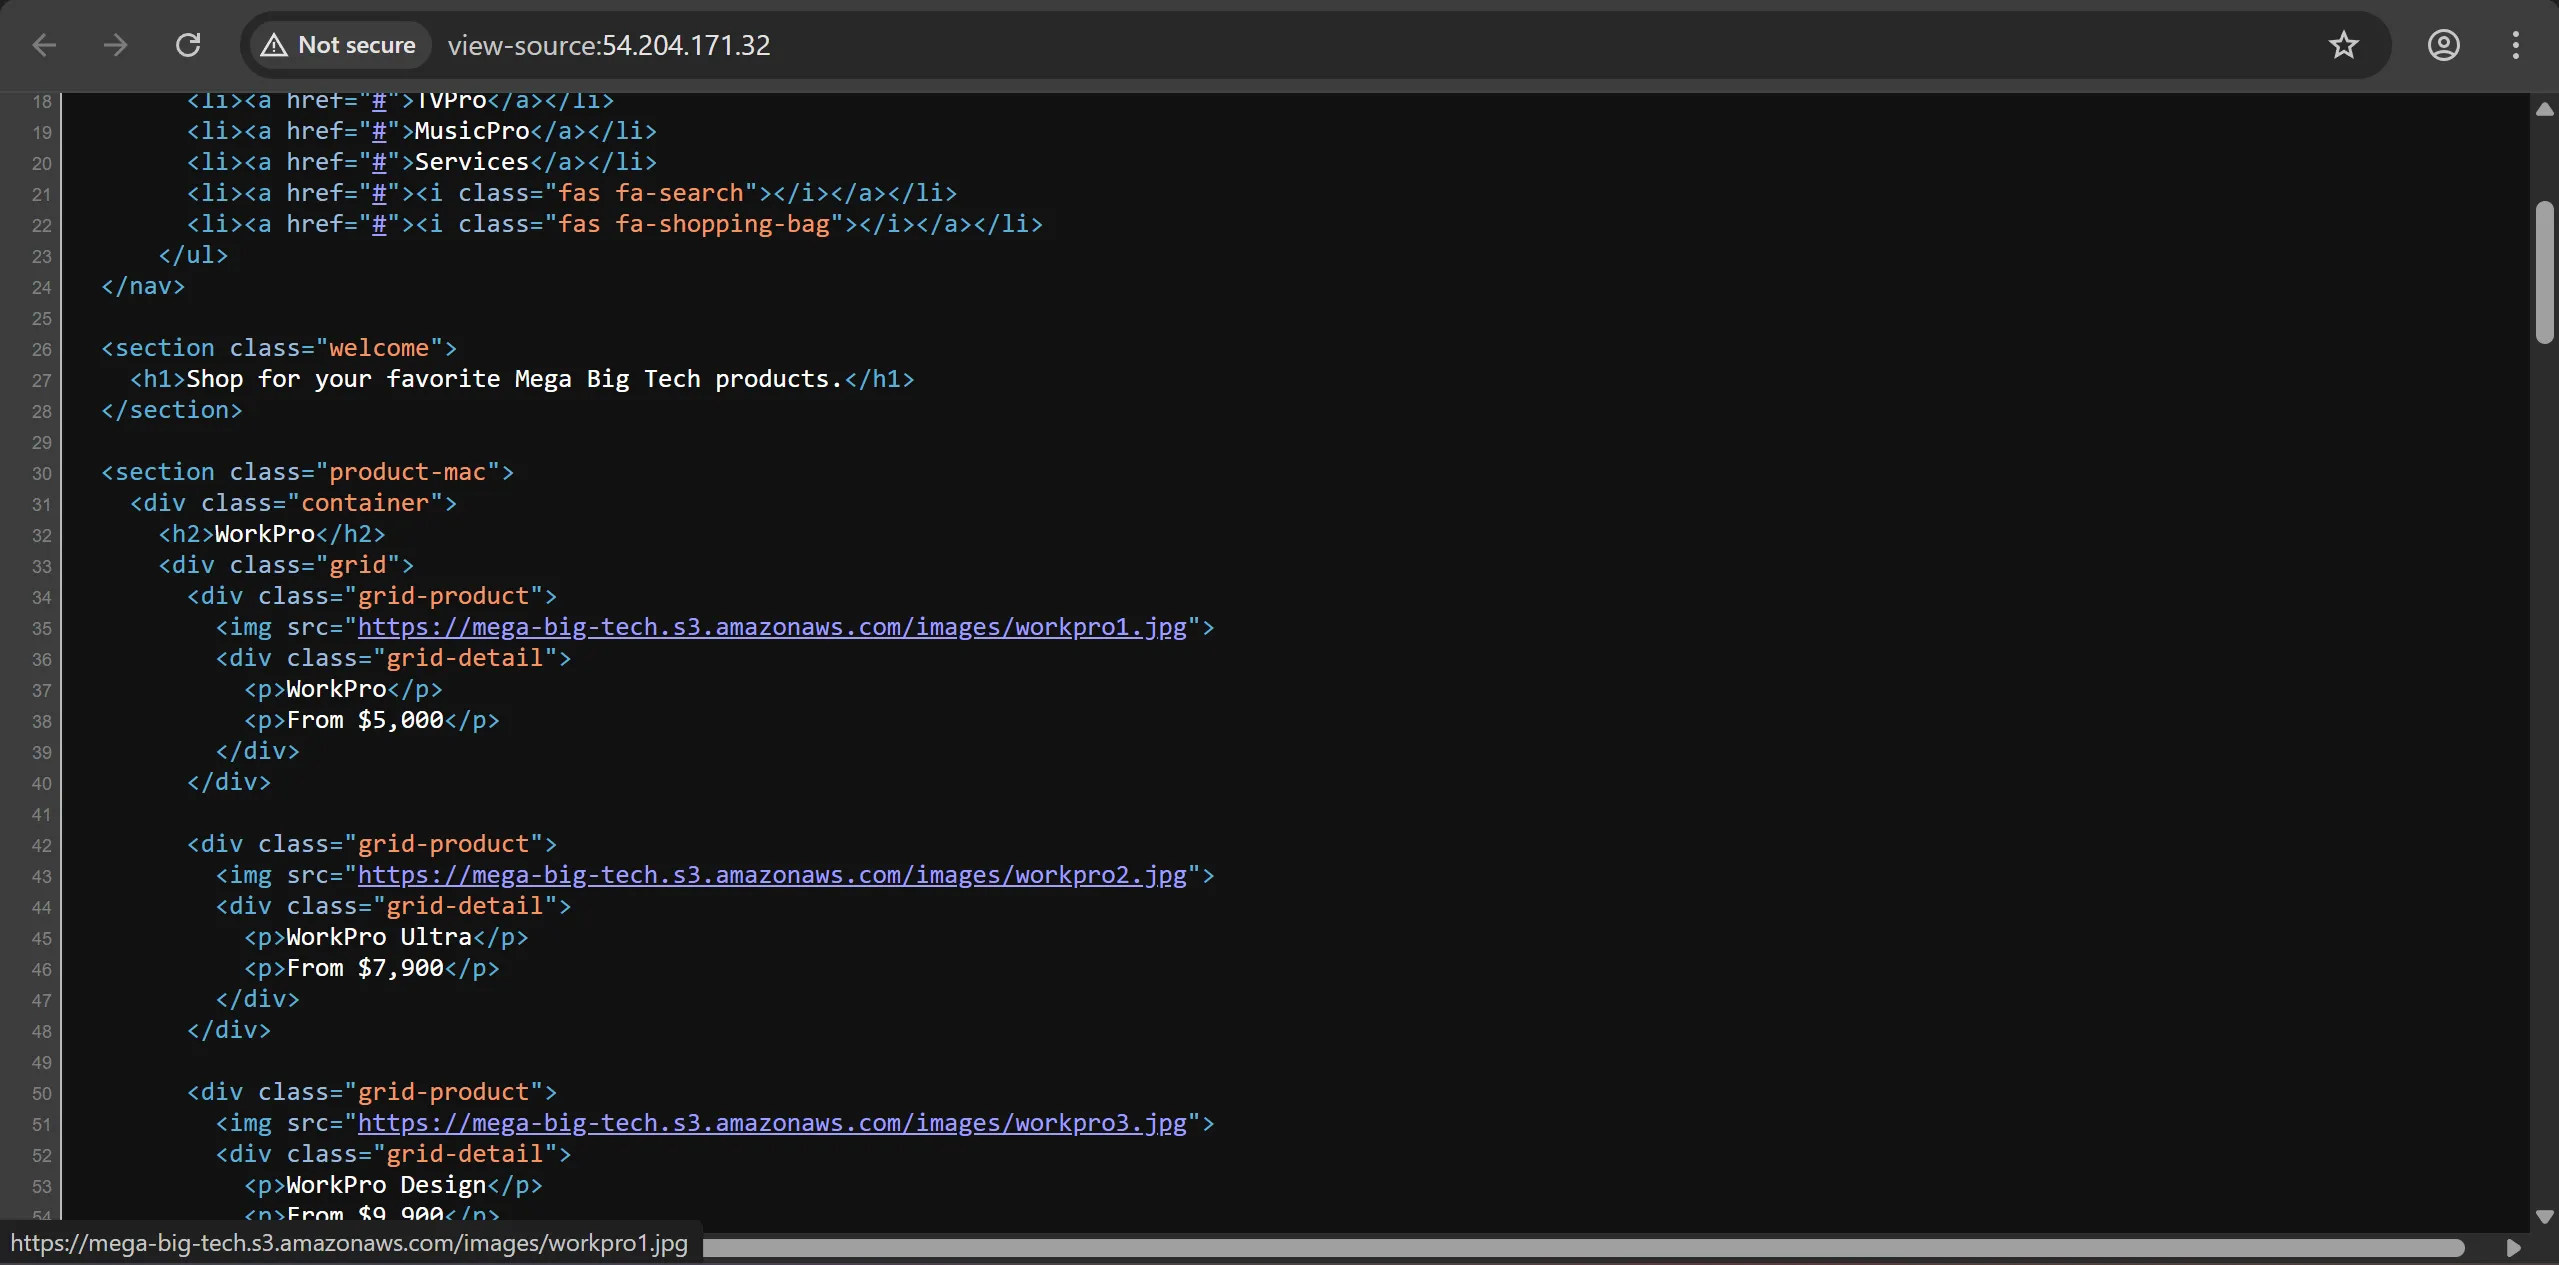Bookmark this page with star icon
The width and height of the screenshot is (2559, 1265).
pyautogui.click(x=2343, y=45)
